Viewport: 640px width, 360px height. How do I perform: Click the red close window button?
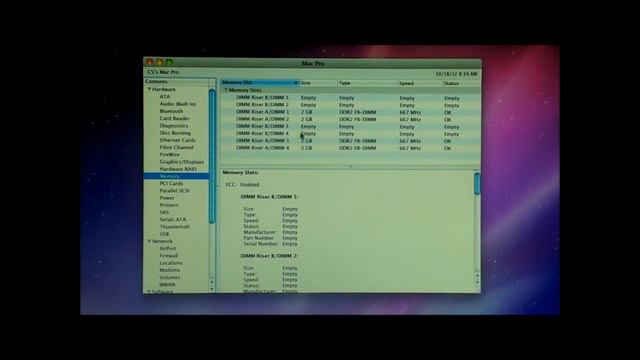pos(150,62)
